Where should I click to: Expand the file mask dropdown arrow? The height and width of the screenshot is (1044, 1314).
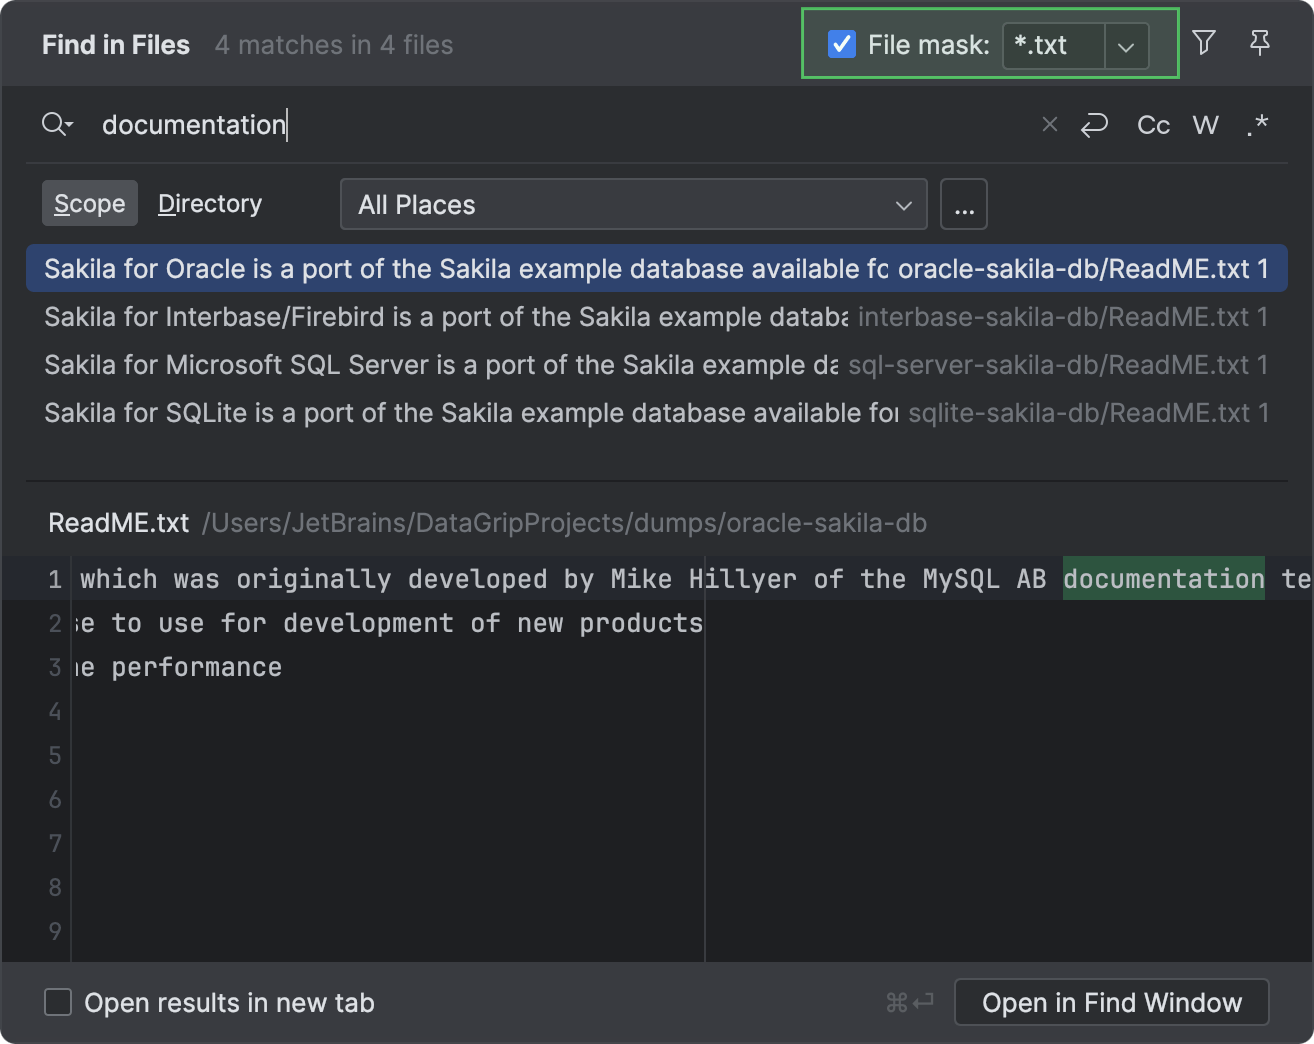point(1126,46)
